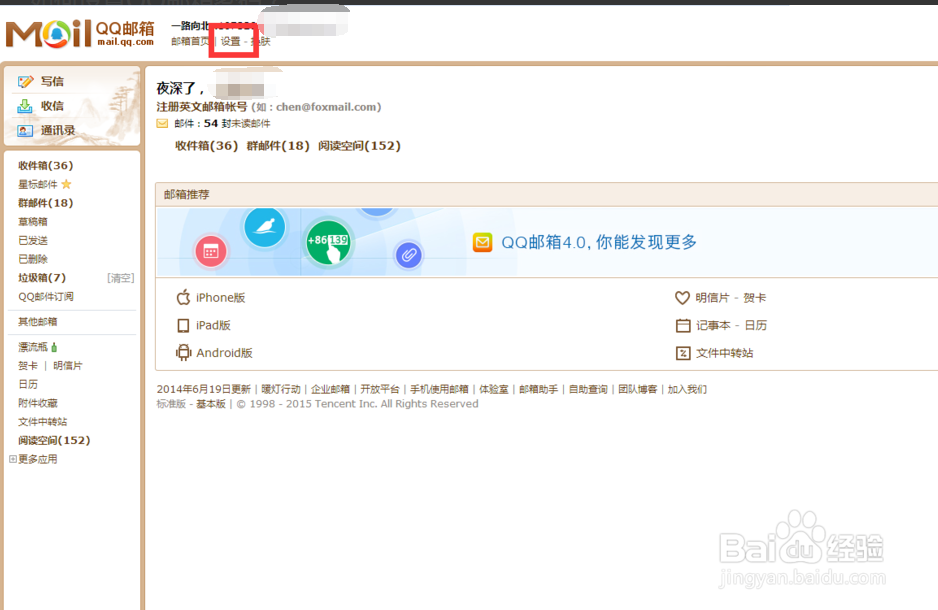Screen dimensions: 938x610
Task: Open 收信 to receive mail
Action: pos(52,106)
